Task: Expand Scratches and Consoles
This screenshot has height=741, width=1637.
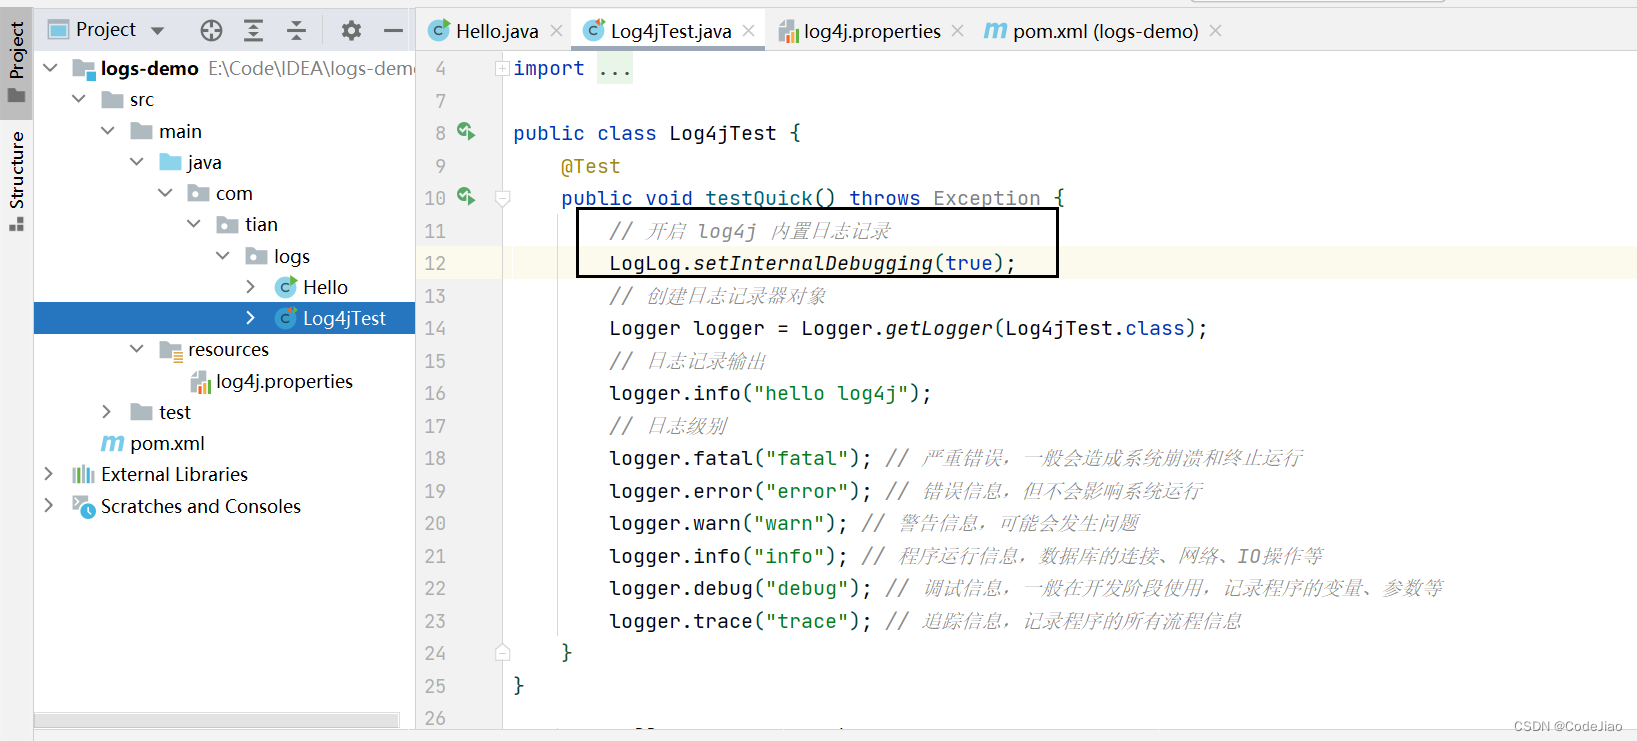Action: tap(49, 506)
